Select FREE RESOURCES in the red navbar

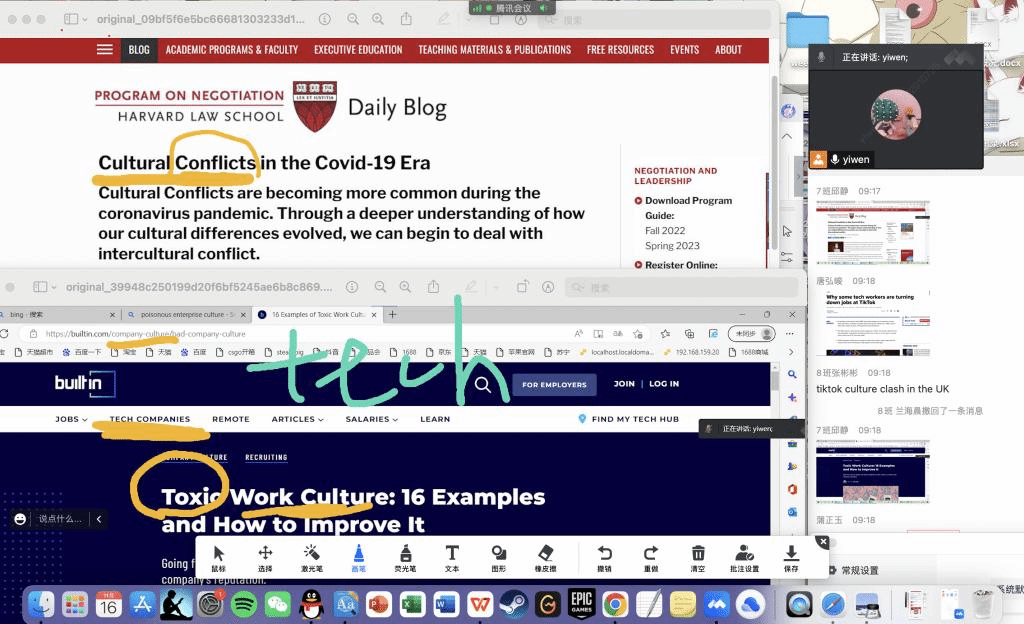click(620, 50)
